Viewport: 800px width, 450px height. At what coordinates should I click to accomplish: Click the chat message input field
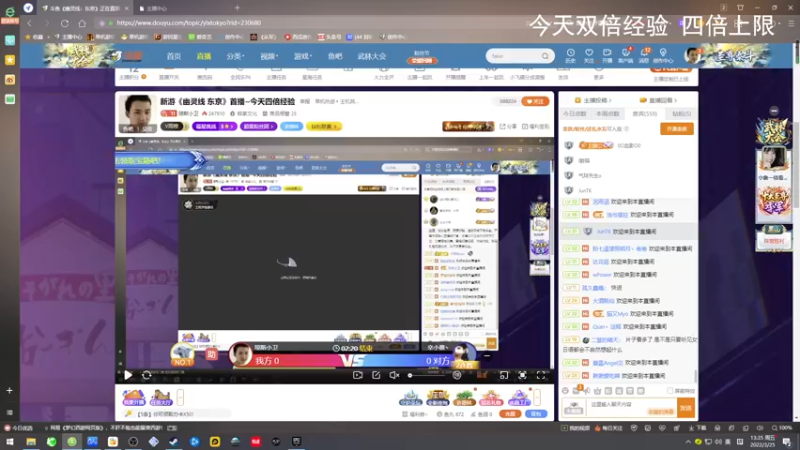click(631, 407)
